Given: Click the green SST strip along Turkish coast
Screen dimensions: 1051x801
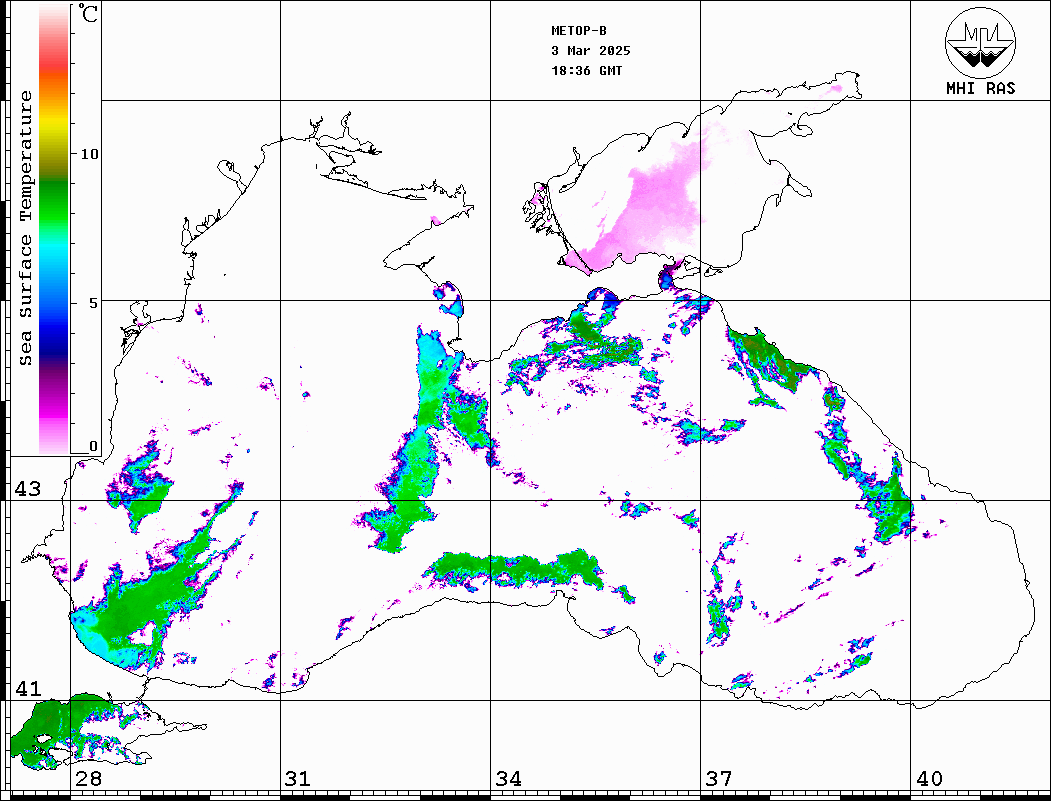Looking at the screenshot, I should point(514,570).
